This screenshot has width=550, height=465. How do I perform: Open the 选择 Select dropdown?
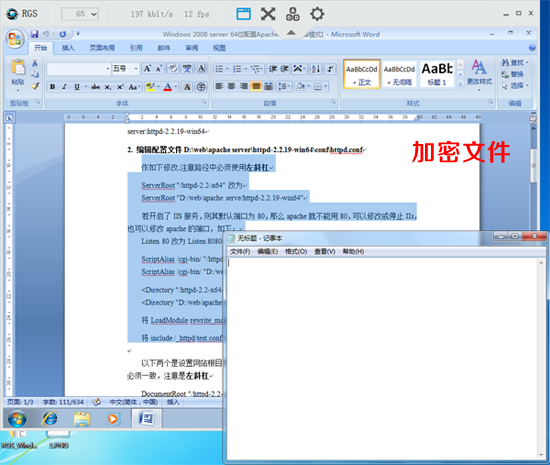pyautogui.click(x=515, y=86)
